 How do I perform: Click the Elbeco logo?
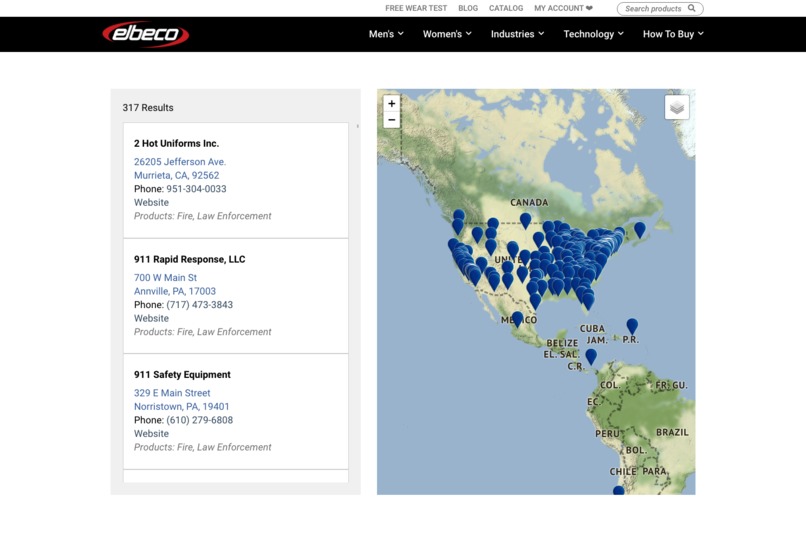point(145,34)
